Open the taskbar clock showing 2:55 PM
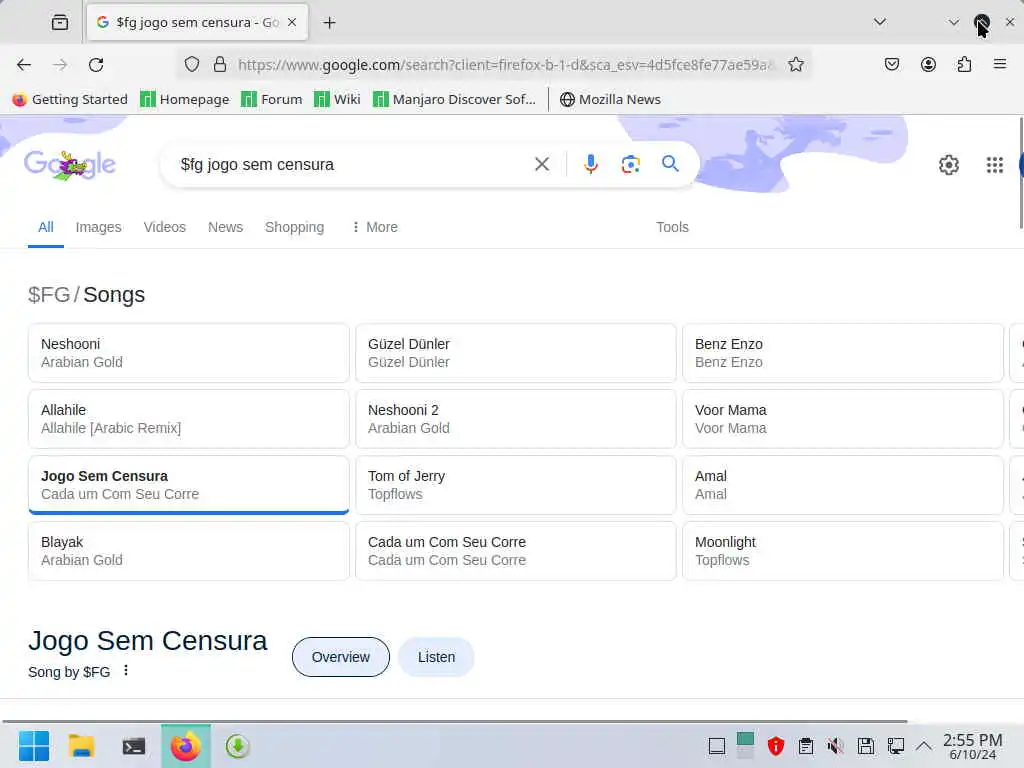1024x768 pixels. (x=972, y=746)
